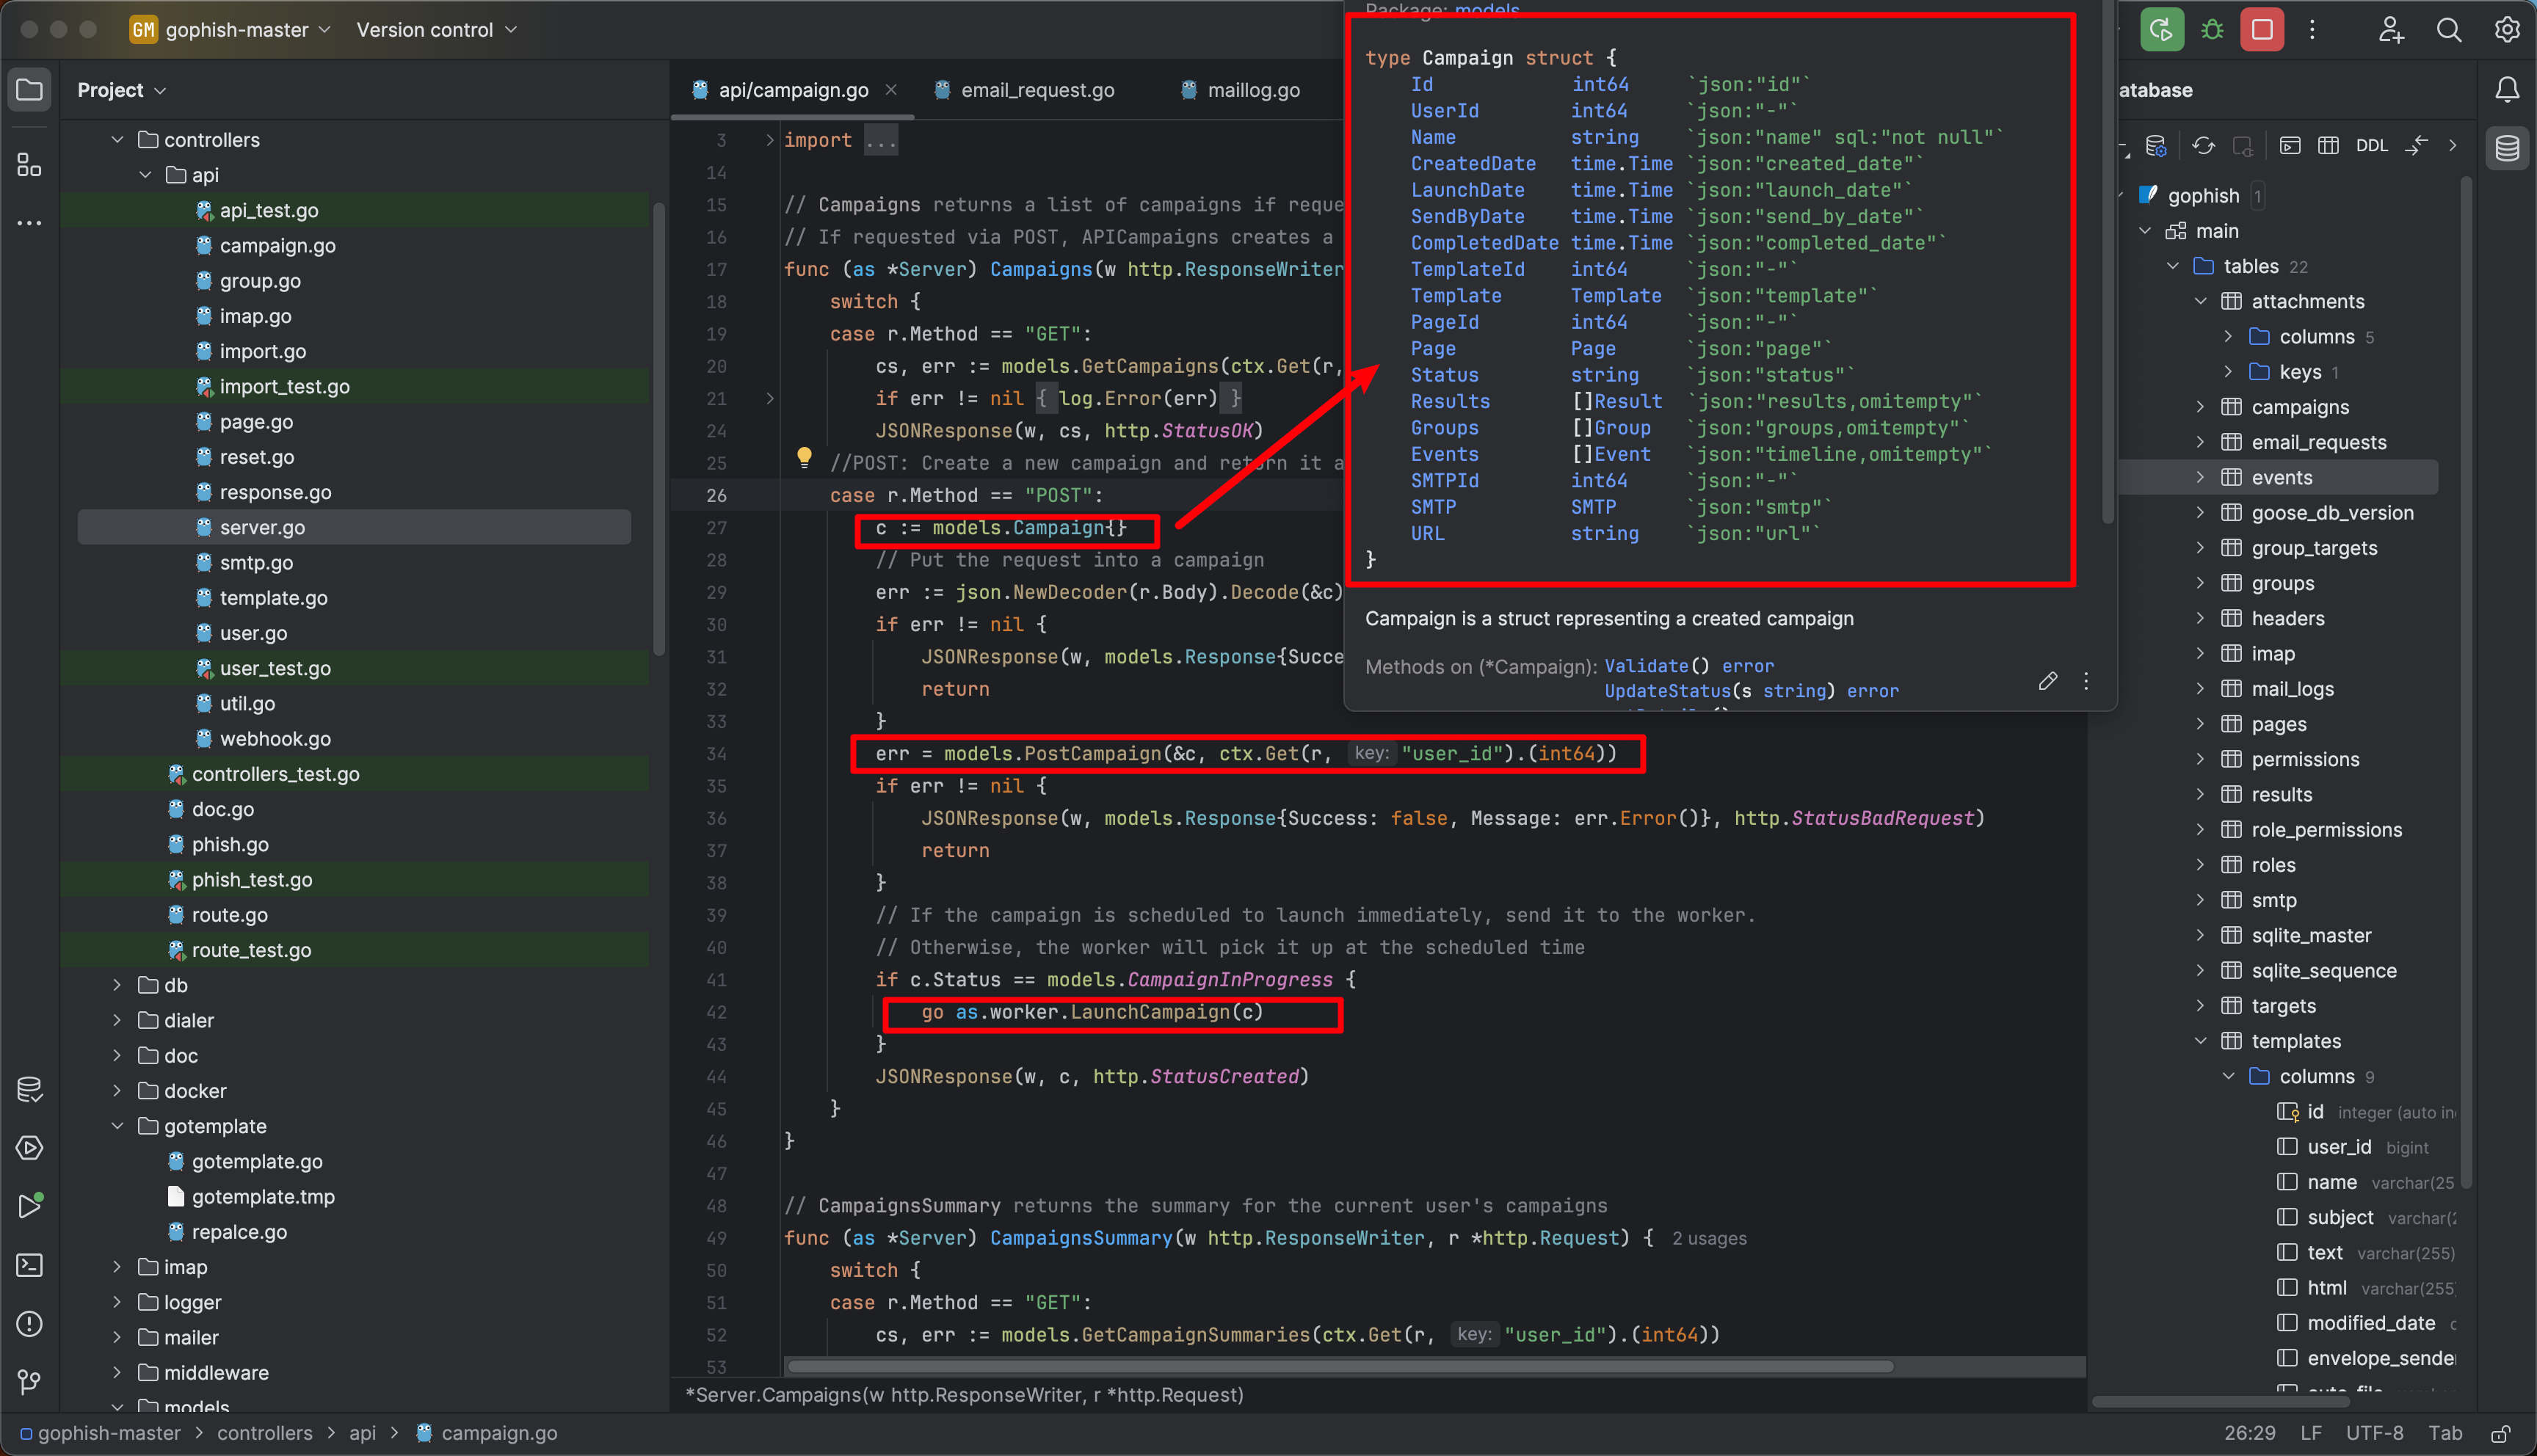The width and height of the screenshot is (2537, 1456).
Task: Show more Database toolbar actions via chevron
Action: pyautogui.click(x=2452, y=146)
